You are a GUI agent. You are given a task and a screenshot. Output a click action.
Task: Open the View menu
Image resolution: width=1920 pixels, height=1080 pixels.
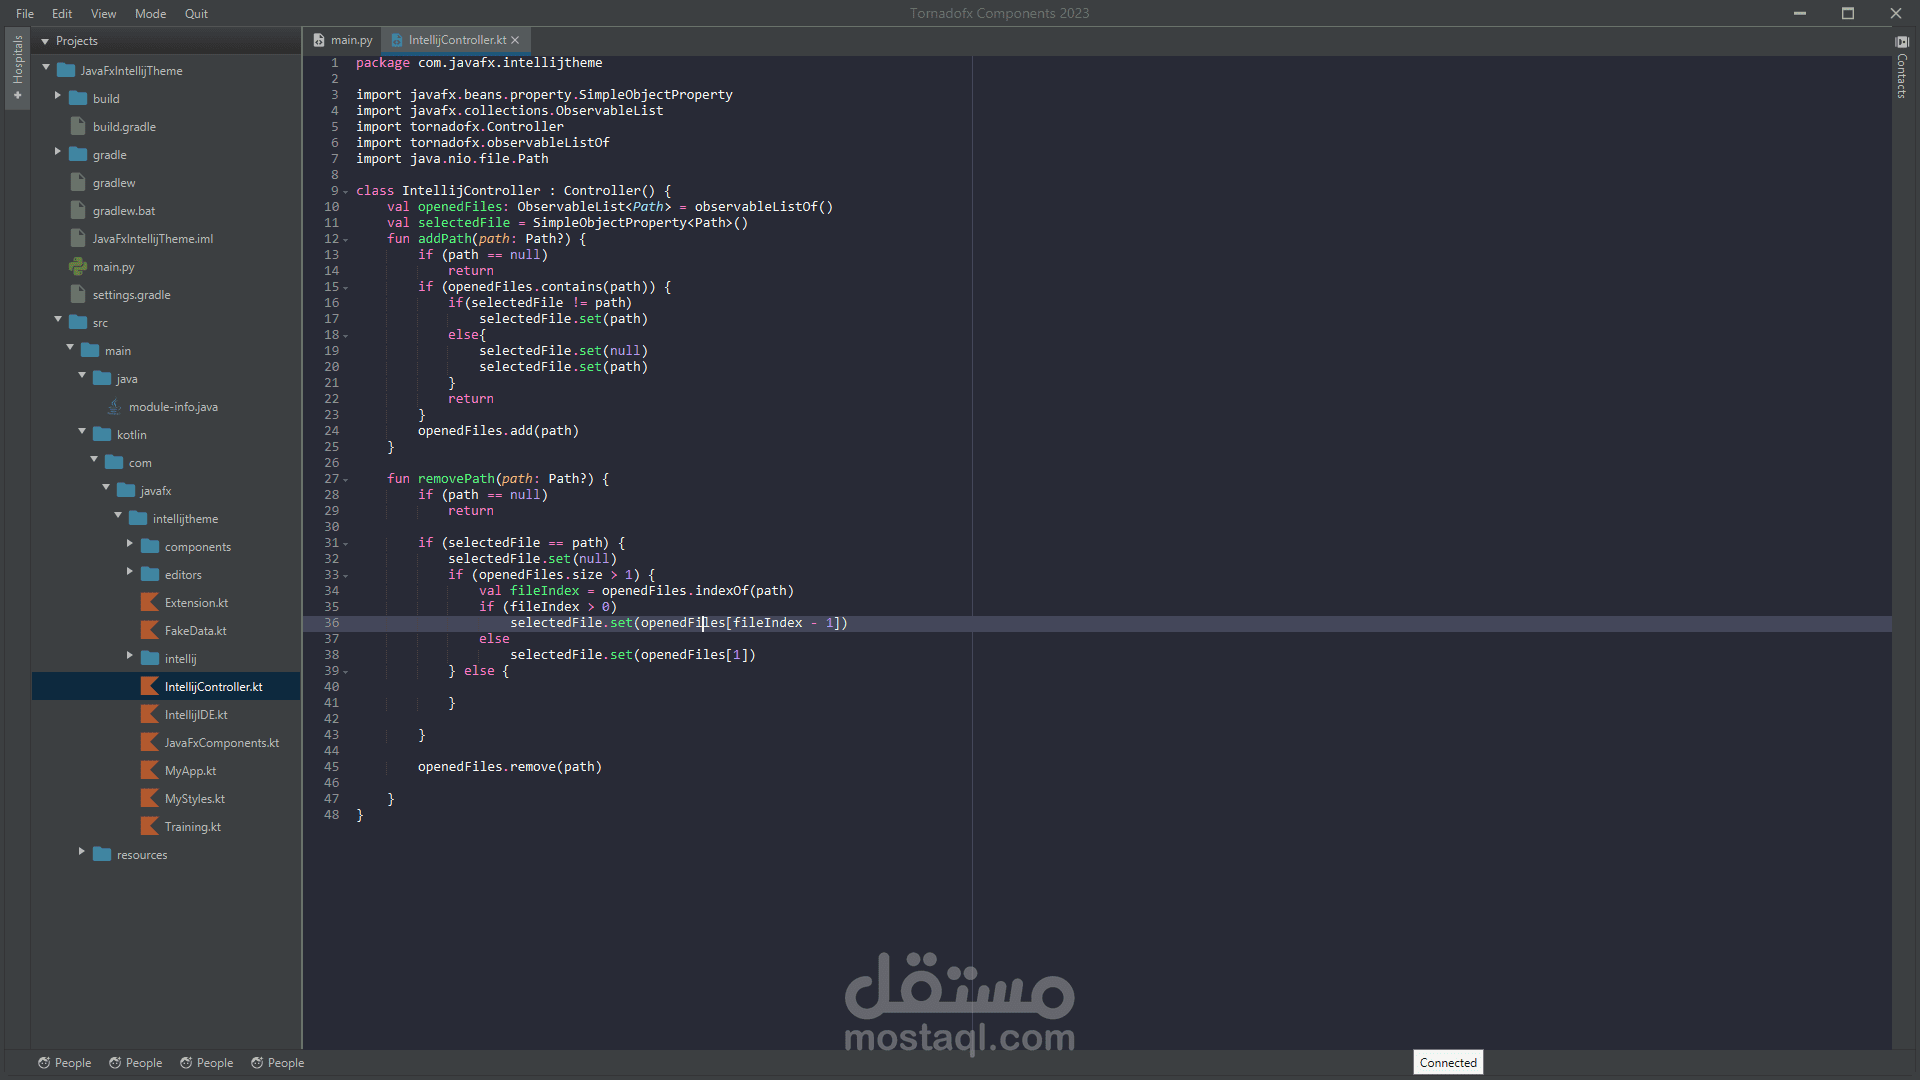coord(104,14)
